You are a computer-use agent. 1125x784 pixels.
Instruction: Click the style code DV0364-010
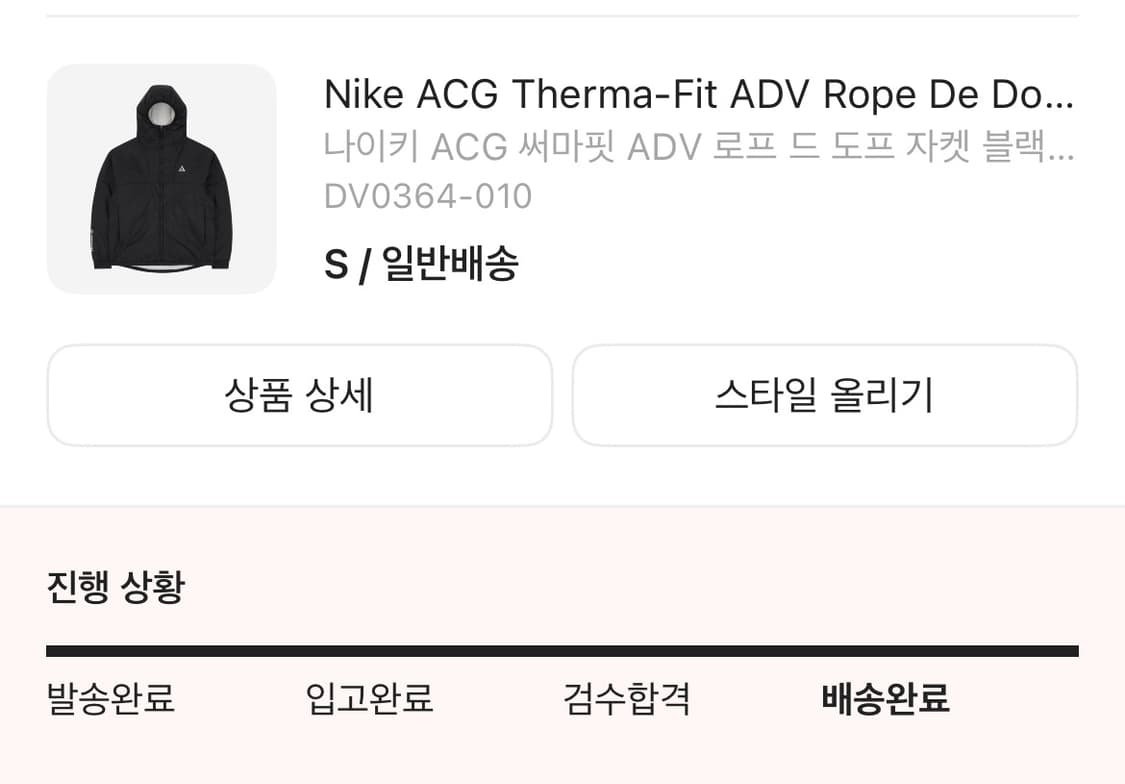(428, 196)
